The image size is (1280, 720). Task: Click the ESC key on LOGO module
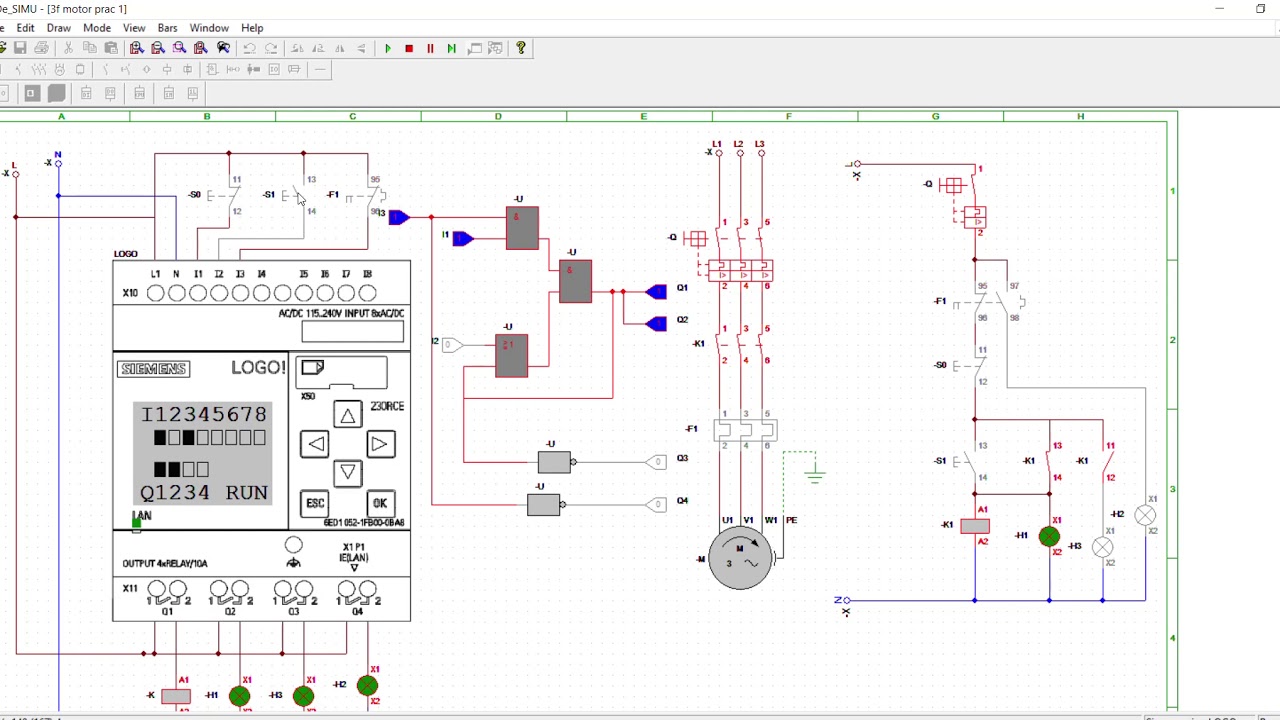point(315,503)
